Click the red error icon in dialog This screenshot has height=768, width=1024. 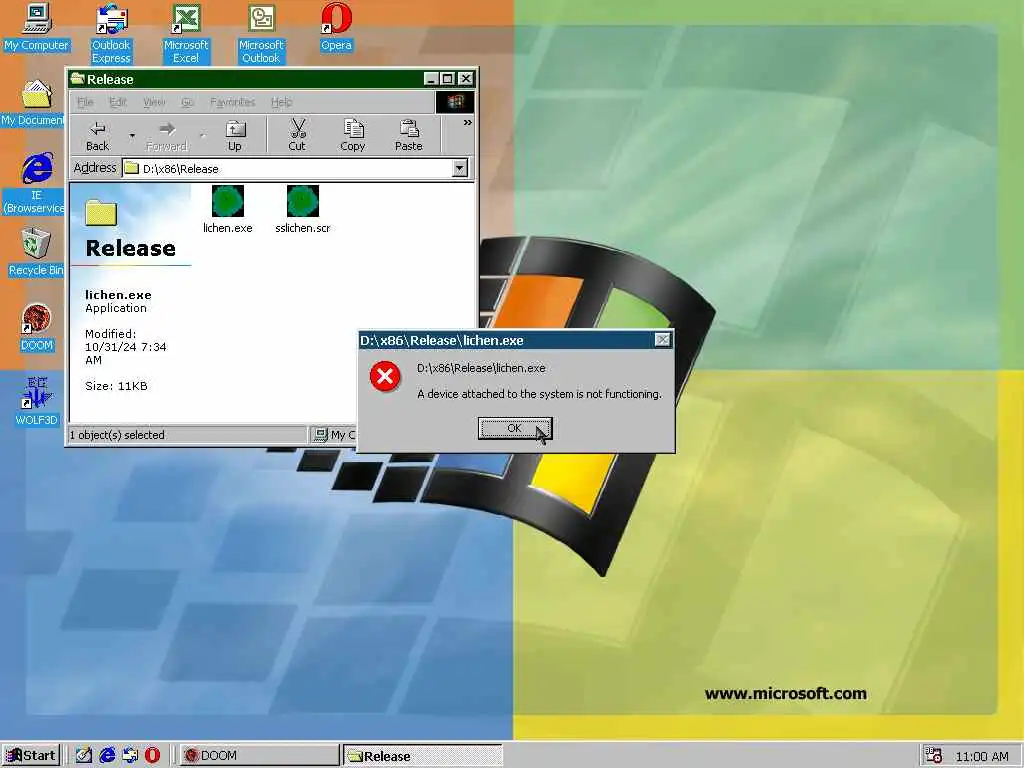pyautogui.click(x=385, y=377)
